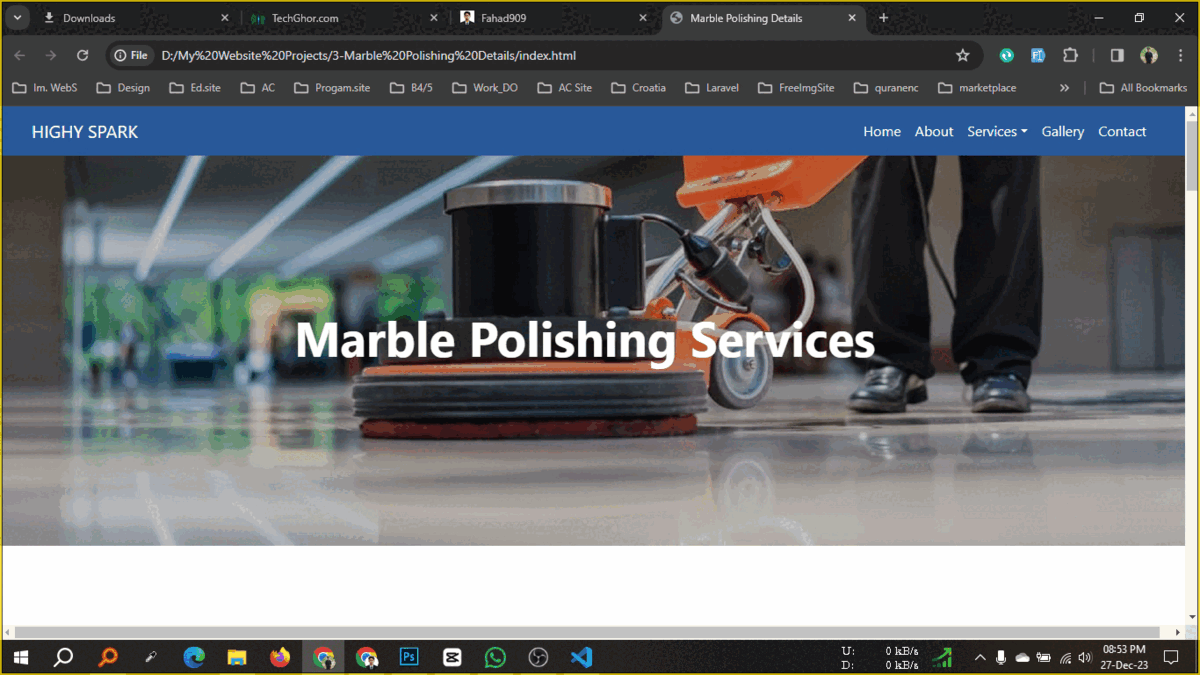
Task: Click the browser back arrow
Action: pyautogui.click(x=20, y=56)
